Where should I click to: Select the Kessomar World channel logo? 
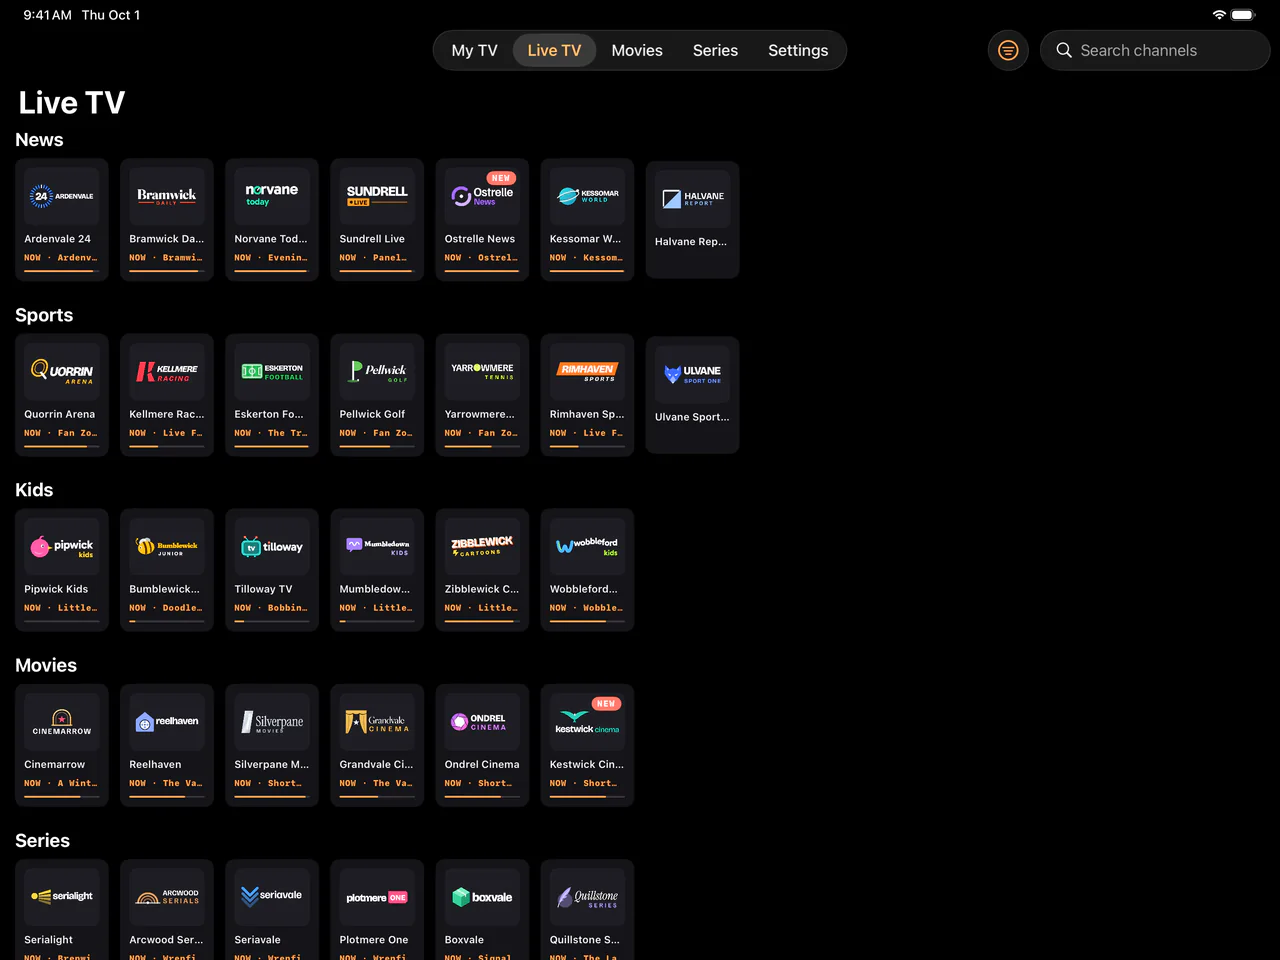pyautogui.click(x=587, y=196)
